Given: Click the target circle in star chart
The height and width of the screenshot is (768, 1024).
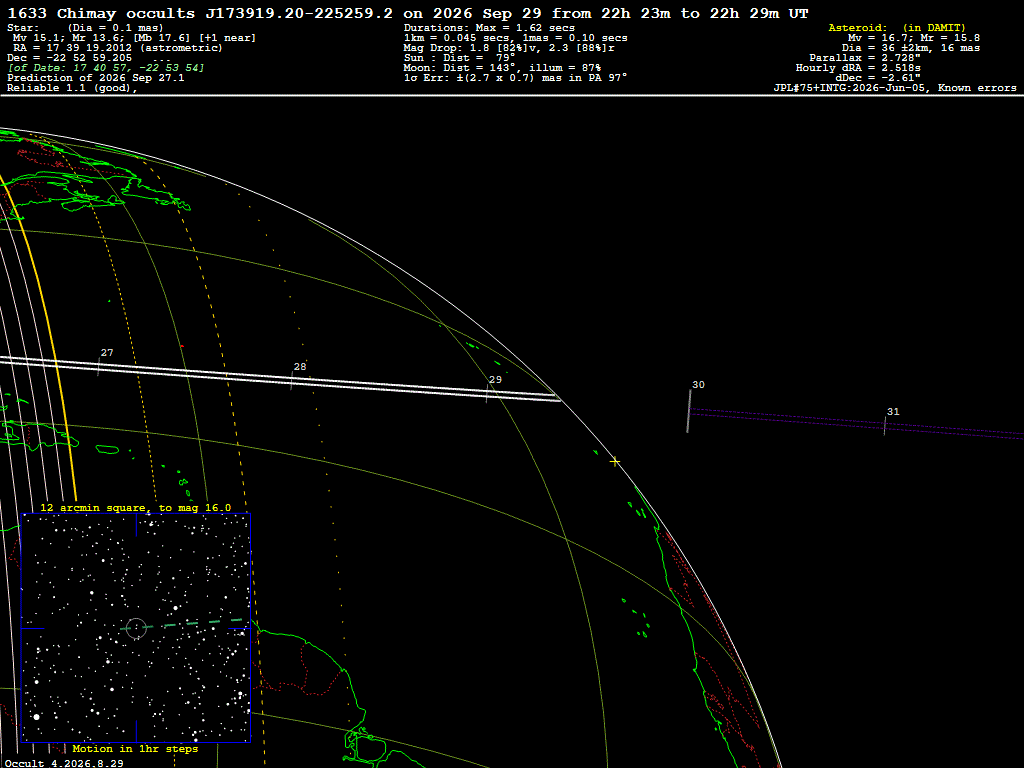Looking at the screenshot, I should click(136, 628).
